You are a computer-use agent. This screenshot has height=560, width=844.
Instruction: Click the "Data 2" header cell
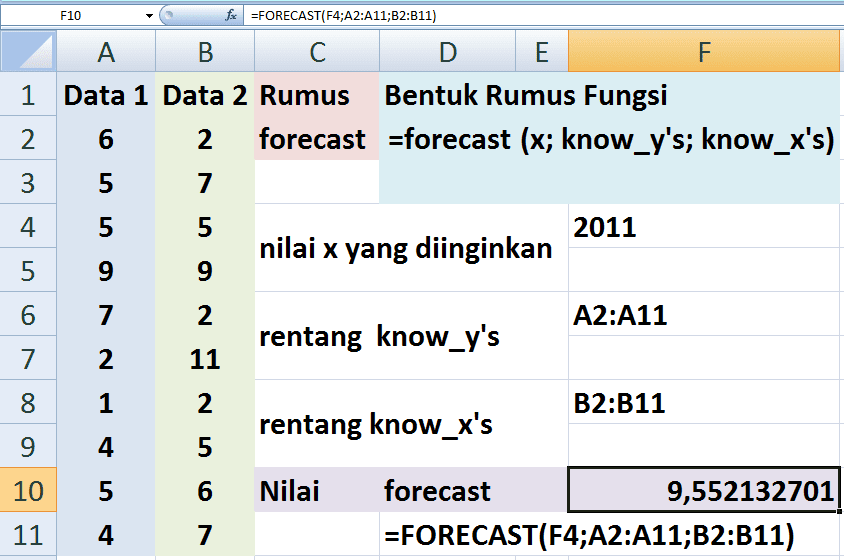click(205, 95)
